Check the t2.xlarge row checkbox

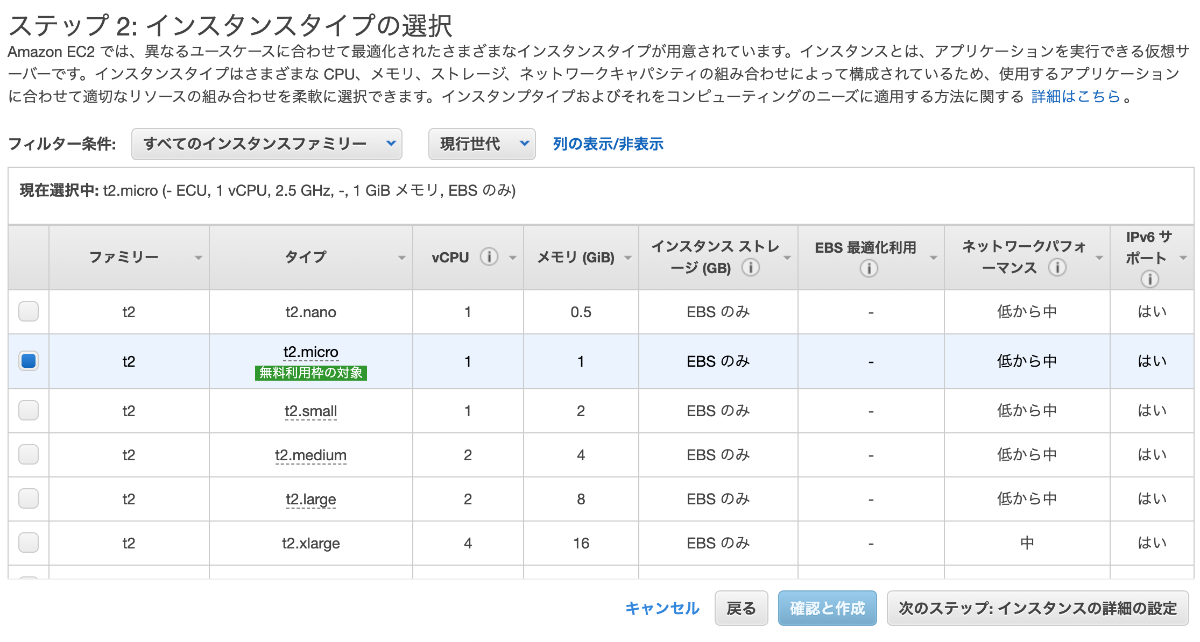click(x=29, y=543)
